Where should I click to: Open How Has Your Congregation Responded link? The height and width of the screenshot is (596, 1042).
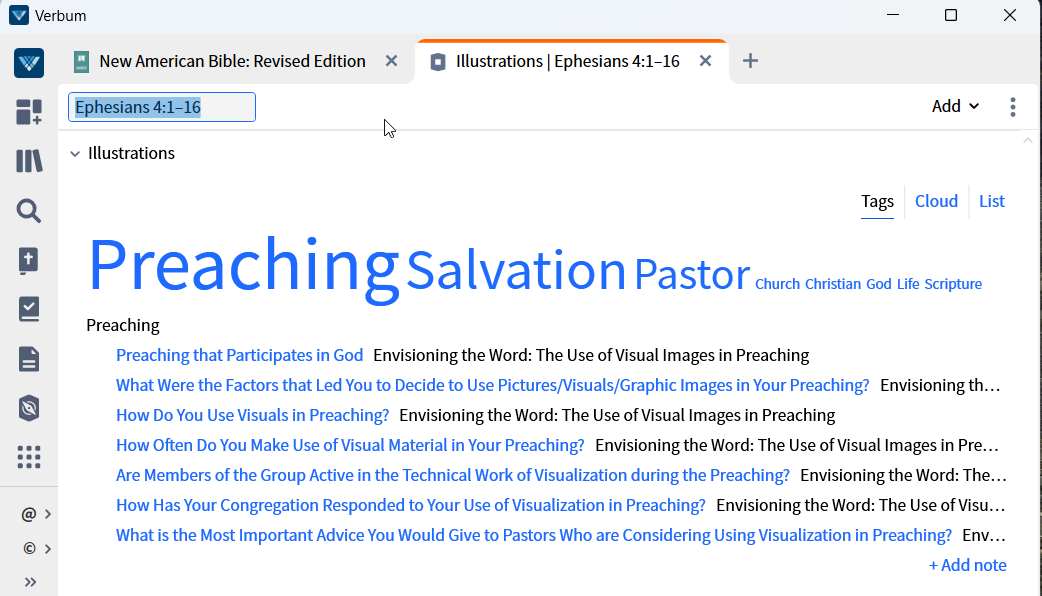click(x=411, y=505)
